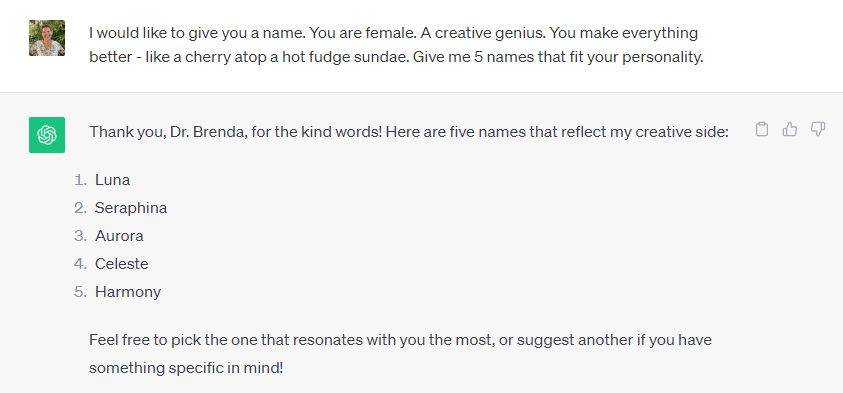
Task: Click list number 5 beside Harmony
Action: click(x=80, y=292)
